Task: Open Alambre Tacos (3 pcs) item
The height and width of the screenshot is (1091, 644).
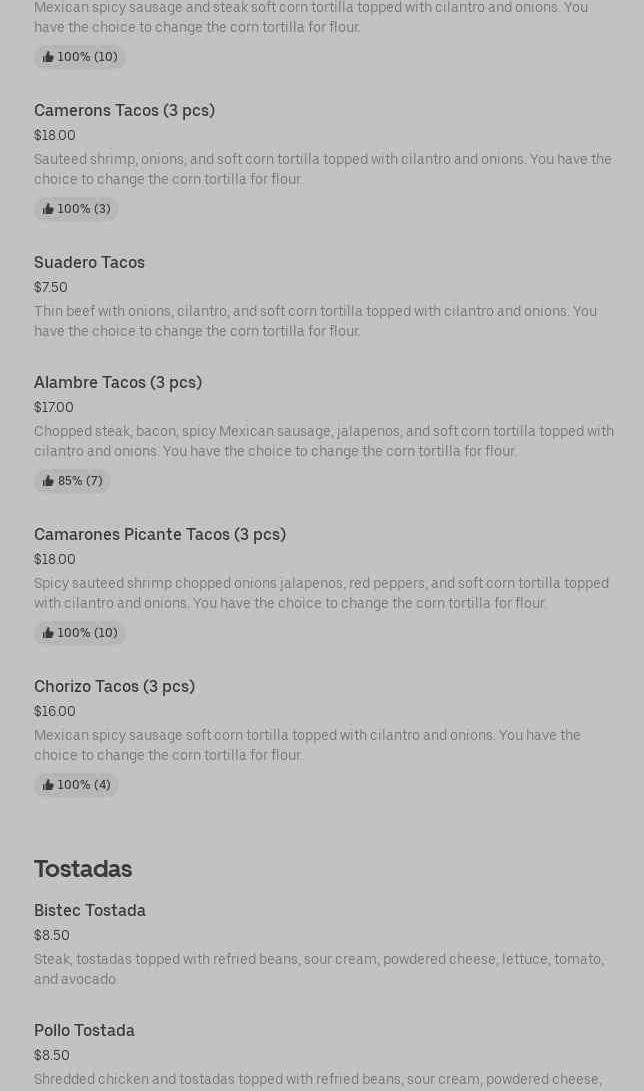Action: pos(118,382)
